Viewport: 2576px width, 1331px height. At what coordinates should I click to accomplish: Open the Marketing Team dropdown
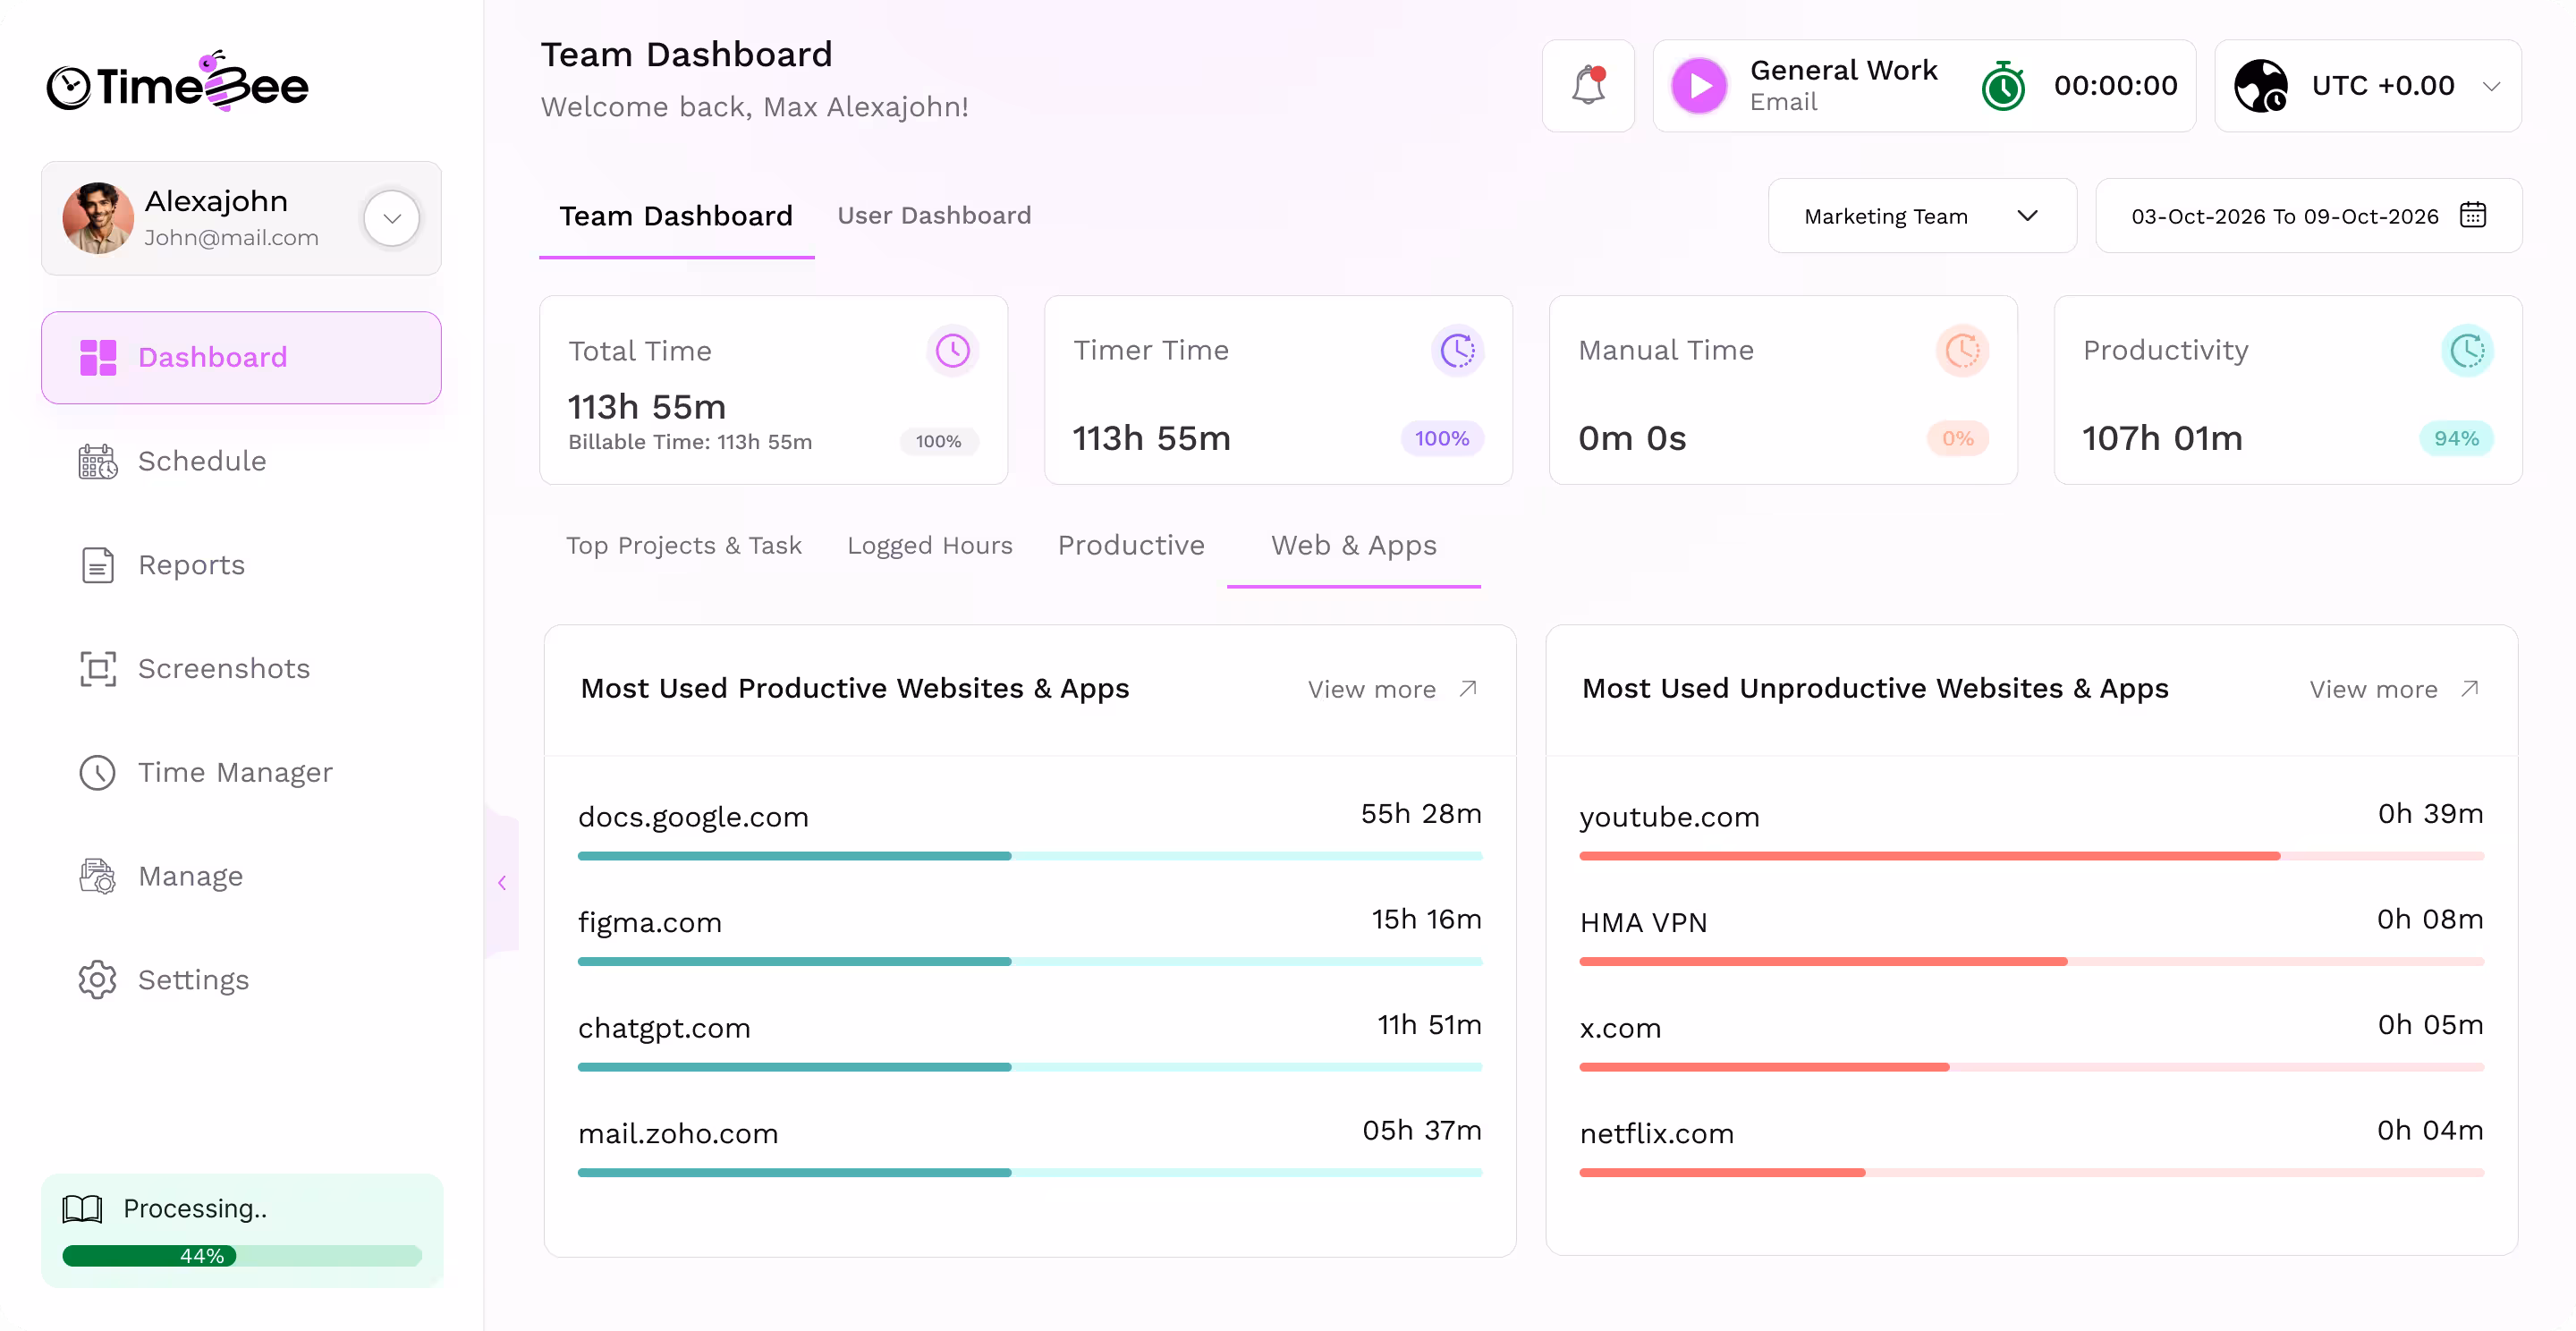tap(1922, 216)
